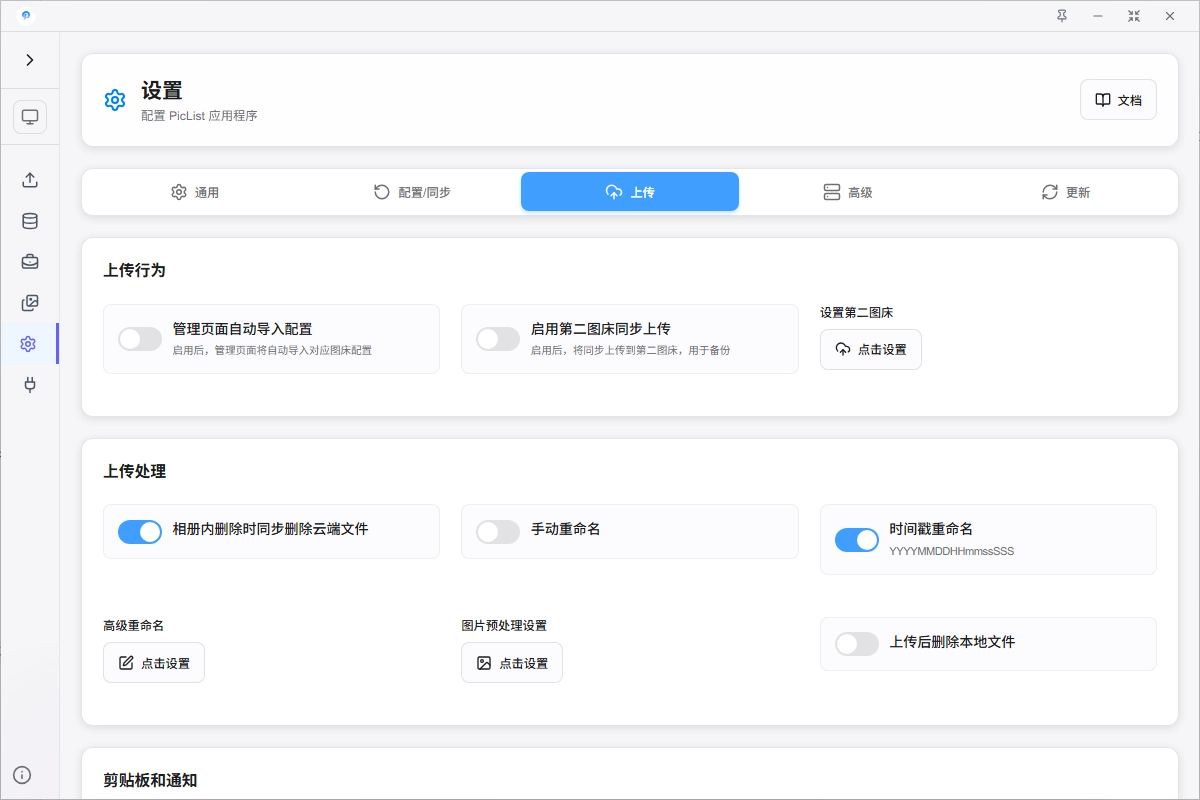Viewport: 1200px width, 800px height.
Task: Click 点击设置 under 设置第二图床
Action: [870, 349]
